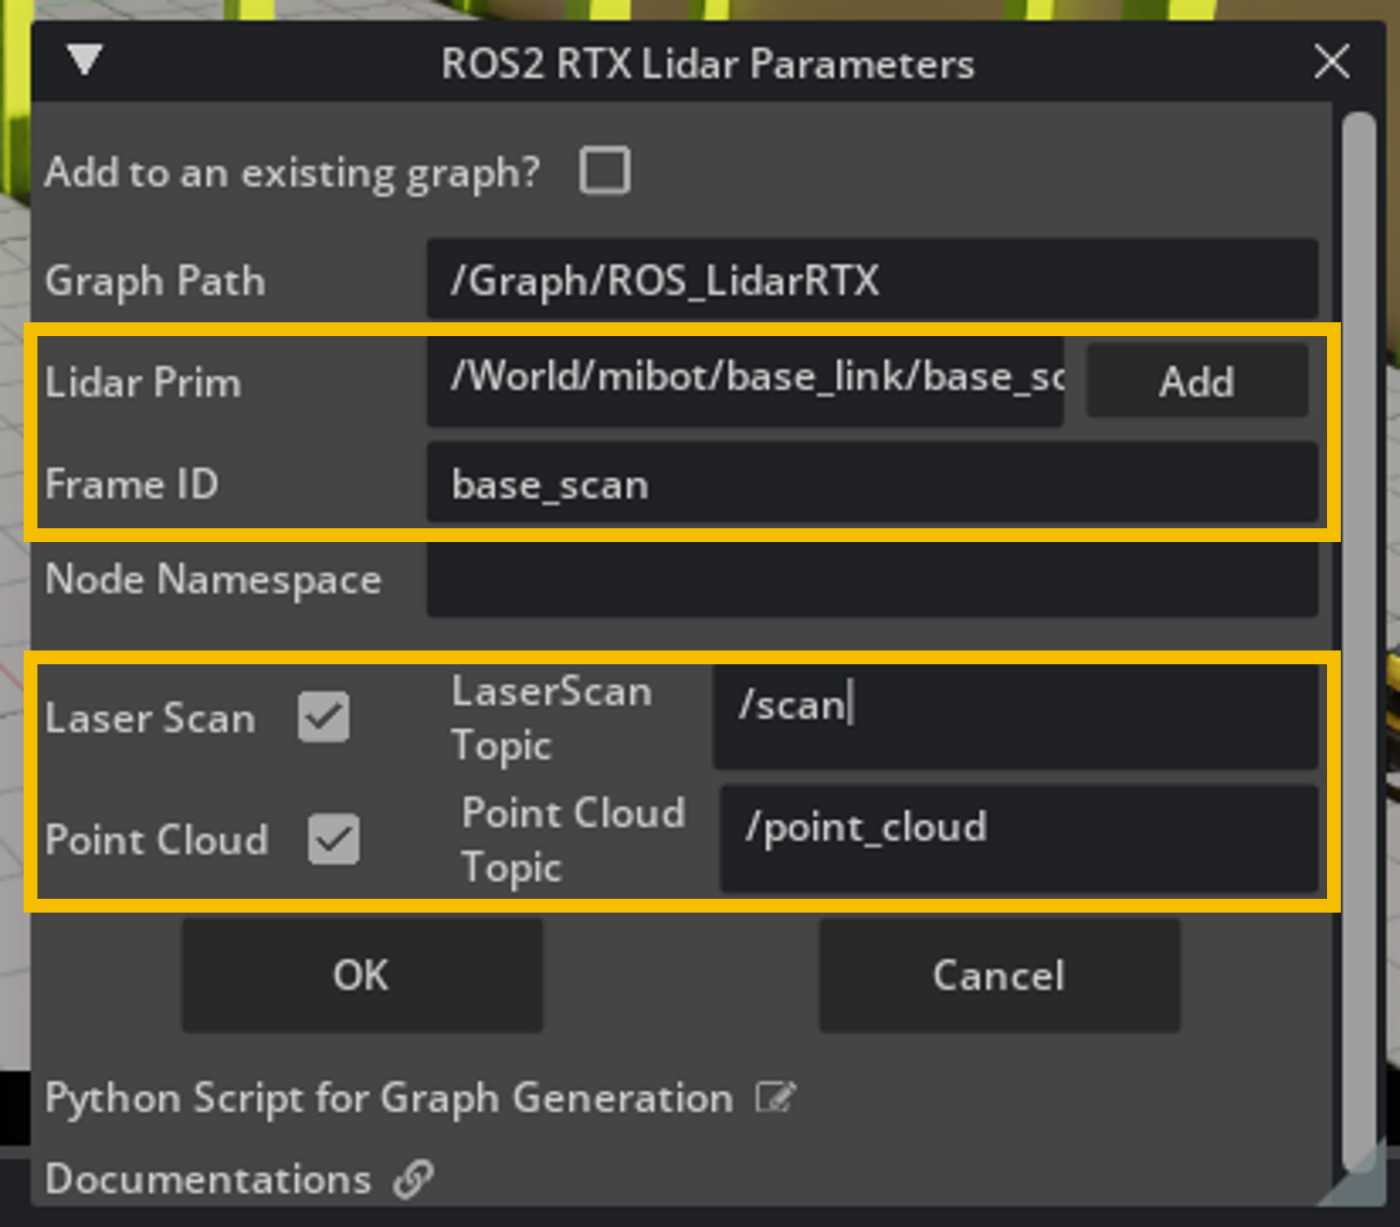Click the 'Laser Scan' label
The image size is (1400, 1227).
[150, 718]
